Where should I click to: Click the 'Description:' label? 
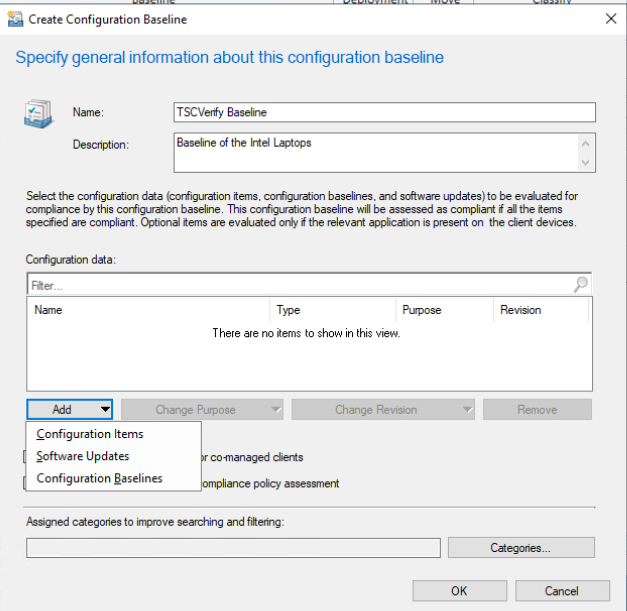[101, 144]
